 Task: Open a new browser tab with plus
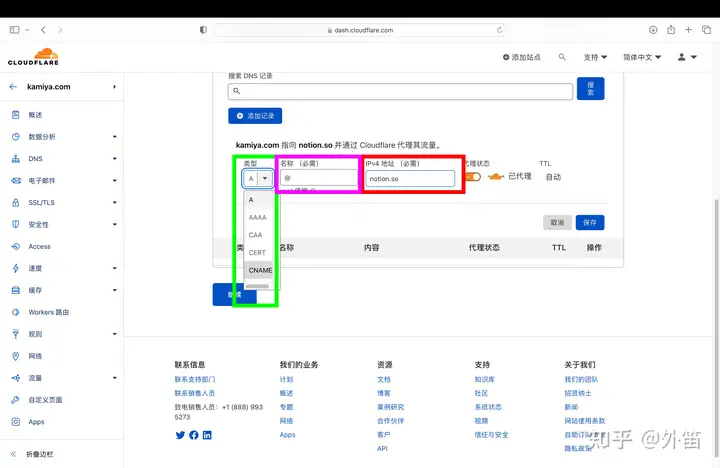[688, 30]
